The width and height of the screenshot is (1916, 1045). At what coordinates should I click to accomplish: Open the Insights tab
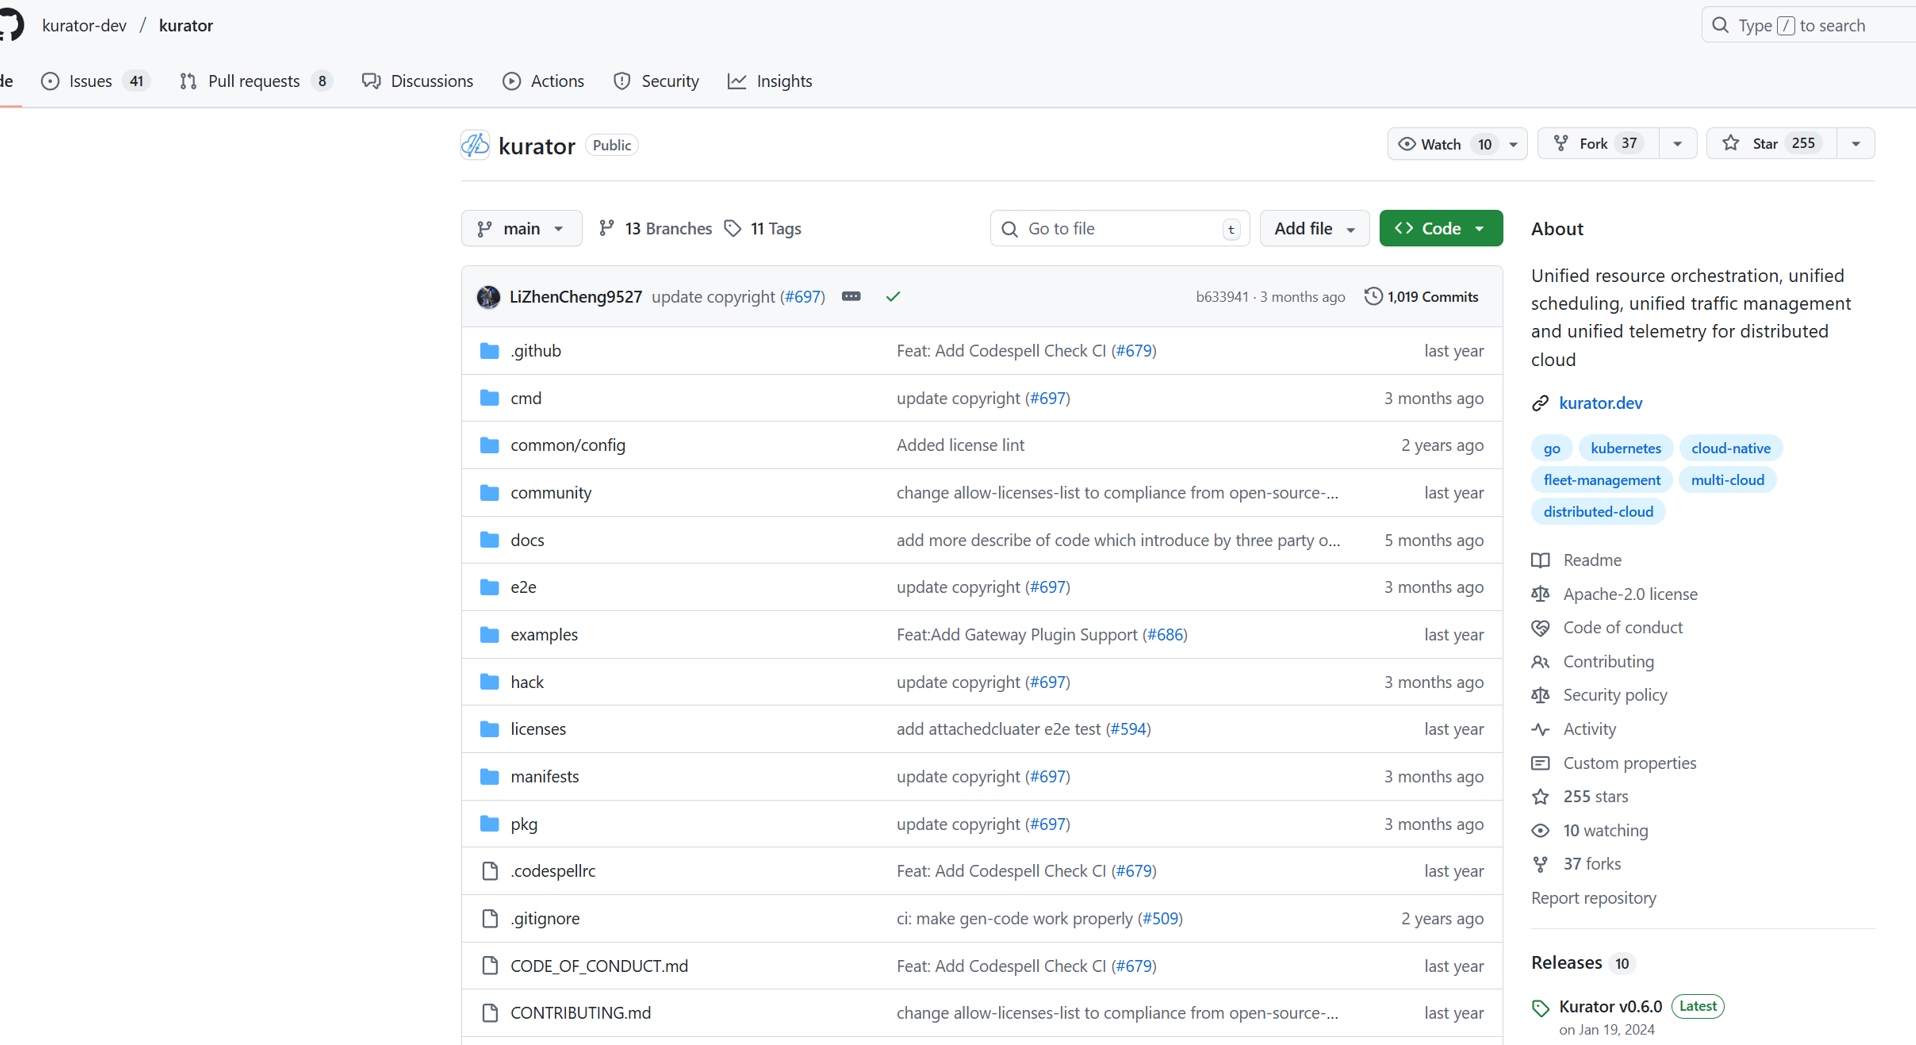coord(770,81)
